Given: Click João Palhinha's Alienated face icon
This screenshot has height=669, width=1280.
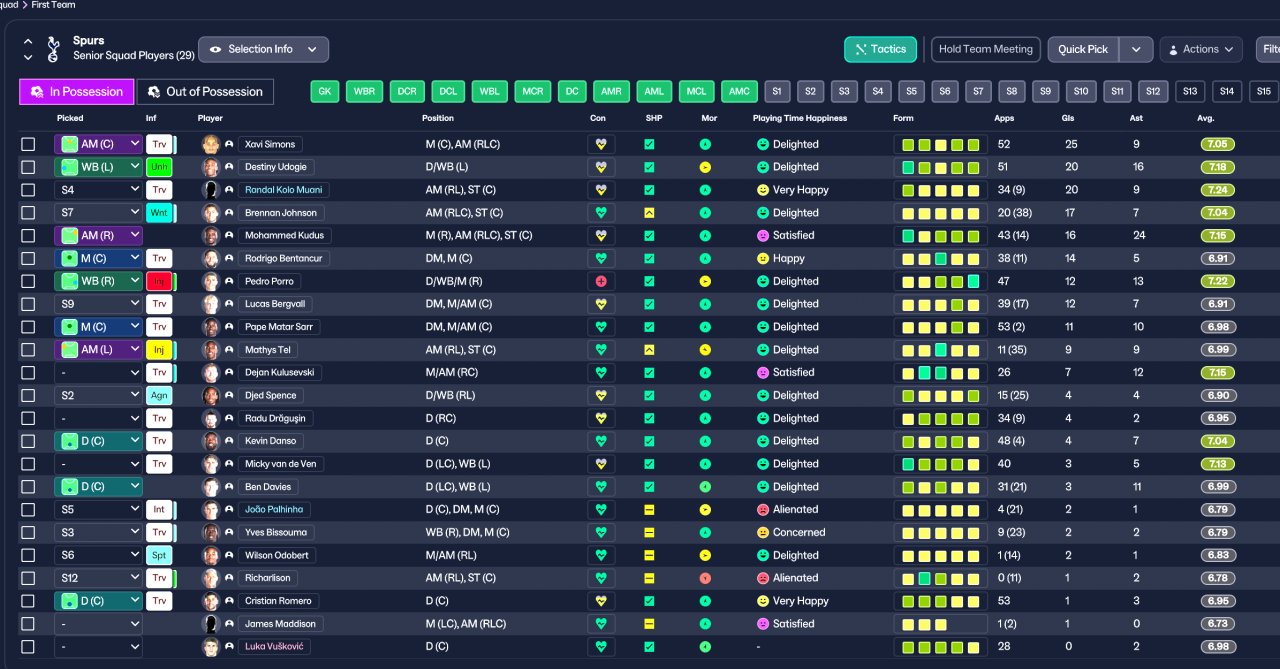Looking at the screenshot, I should (763, 510).
